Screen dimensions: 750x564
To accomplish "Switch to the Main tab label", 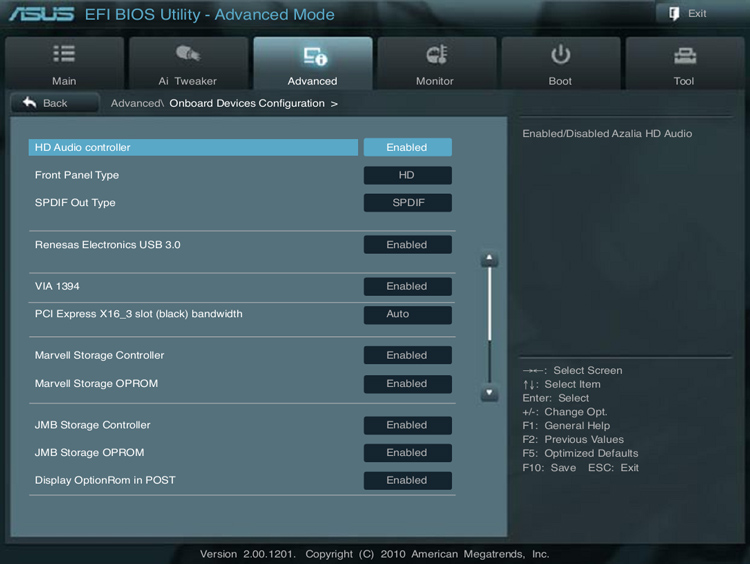I will [x=64, y=81].
